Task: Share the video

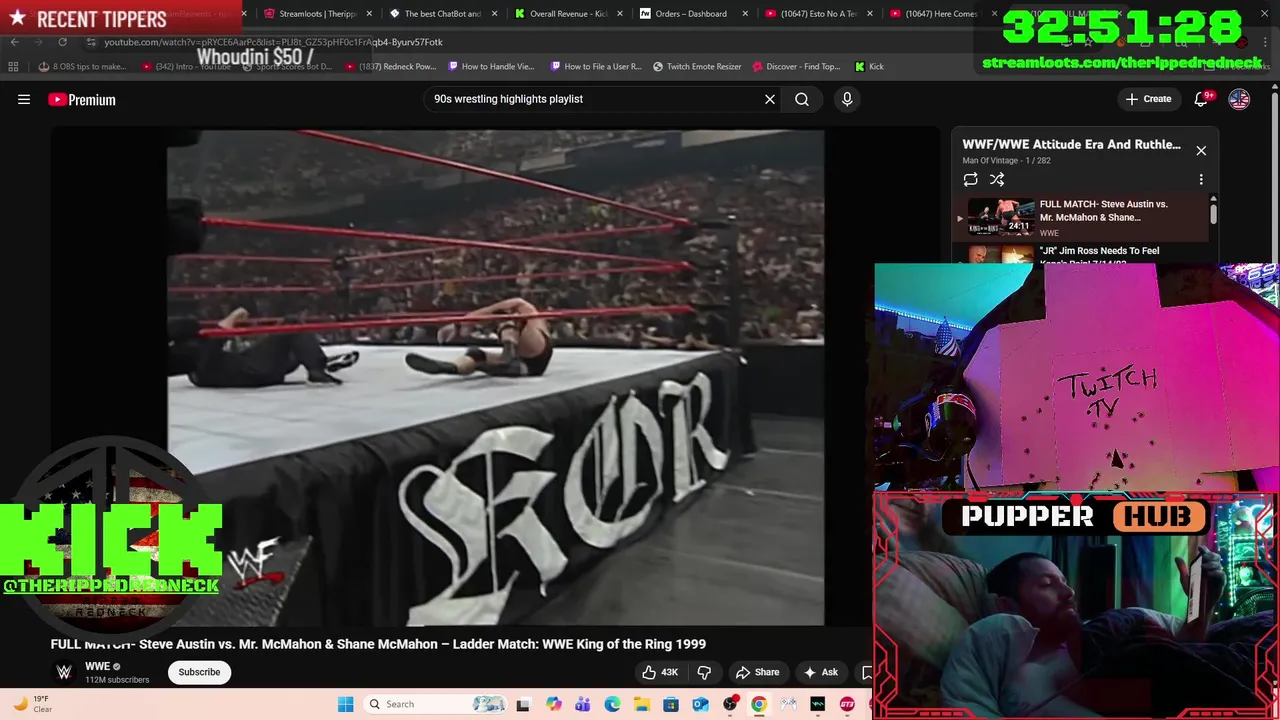Action: tap(757, 672)
